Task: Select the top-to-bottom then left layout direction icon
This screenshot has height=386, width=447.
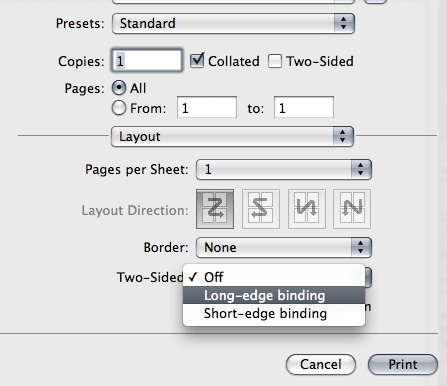Action: click(352, 209)
